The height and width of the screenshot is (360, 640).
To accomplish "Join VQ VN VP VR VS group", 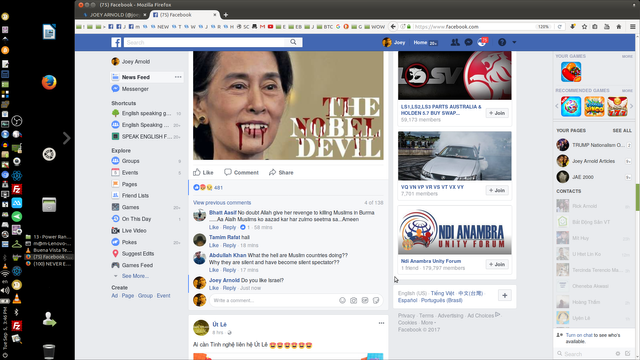I will pos(497,190).
